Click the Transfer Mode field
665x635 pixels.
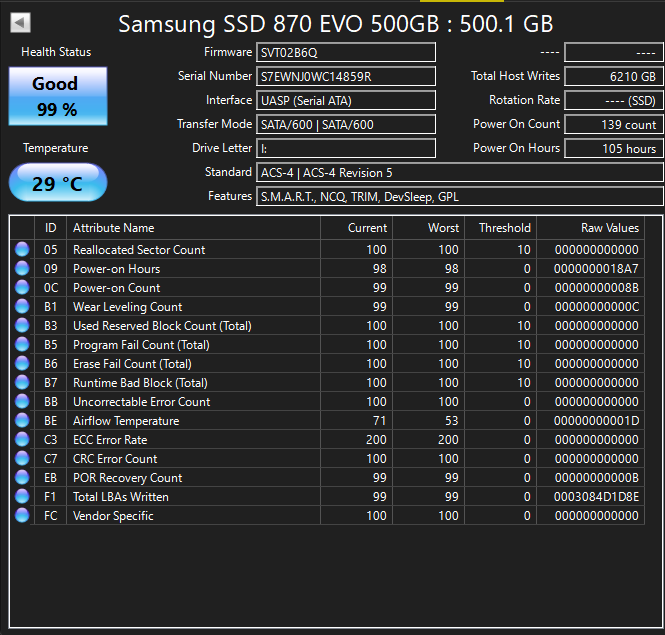click(x=346, y=124)
